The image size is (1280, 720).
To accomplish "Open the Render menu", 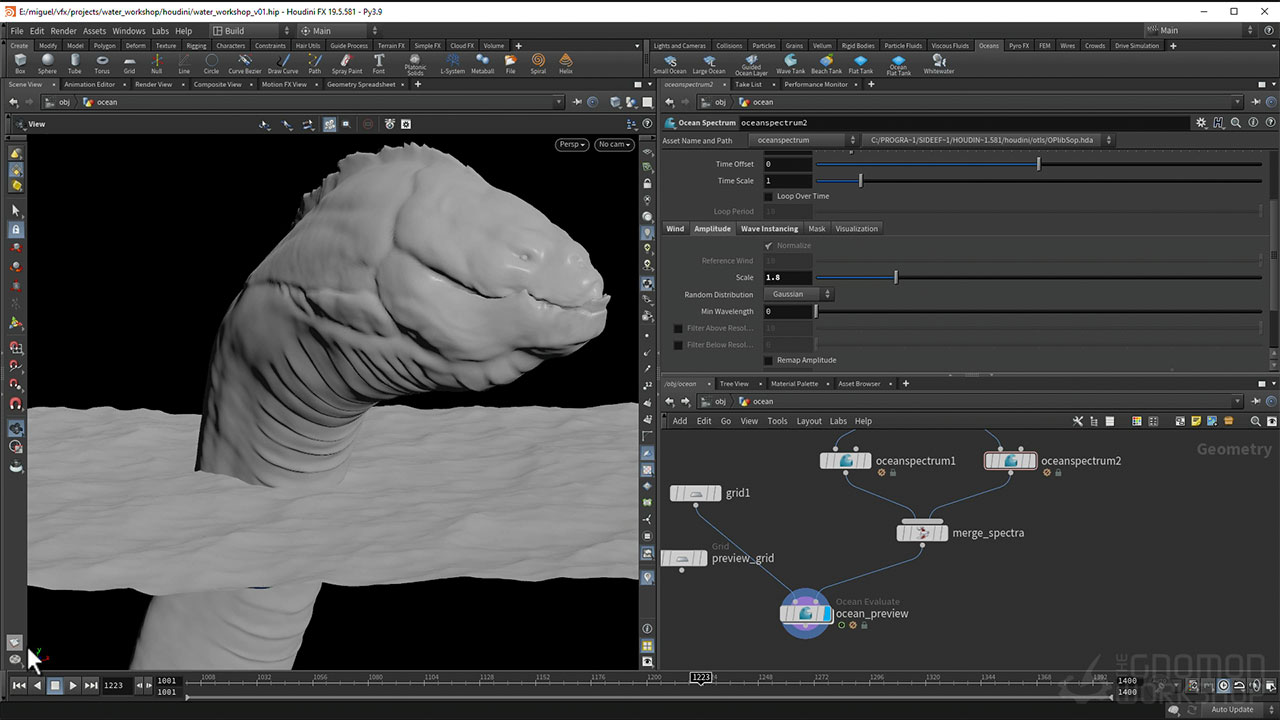I will point(64,31).
